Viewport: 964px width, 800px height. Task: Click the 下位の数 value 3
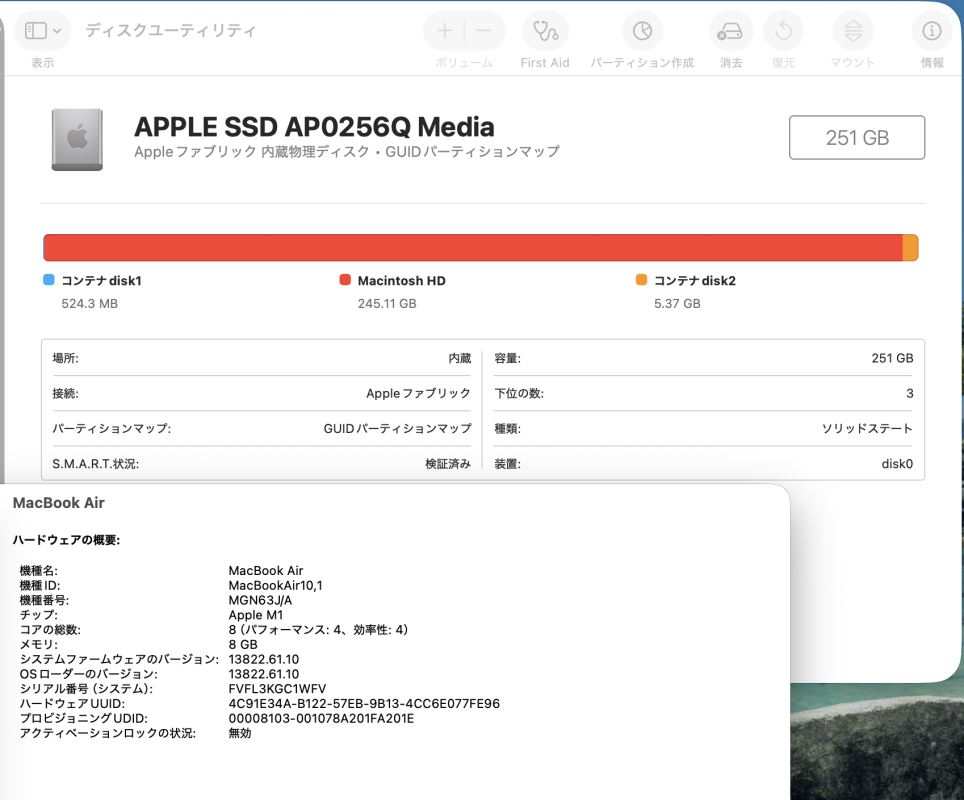910,393
